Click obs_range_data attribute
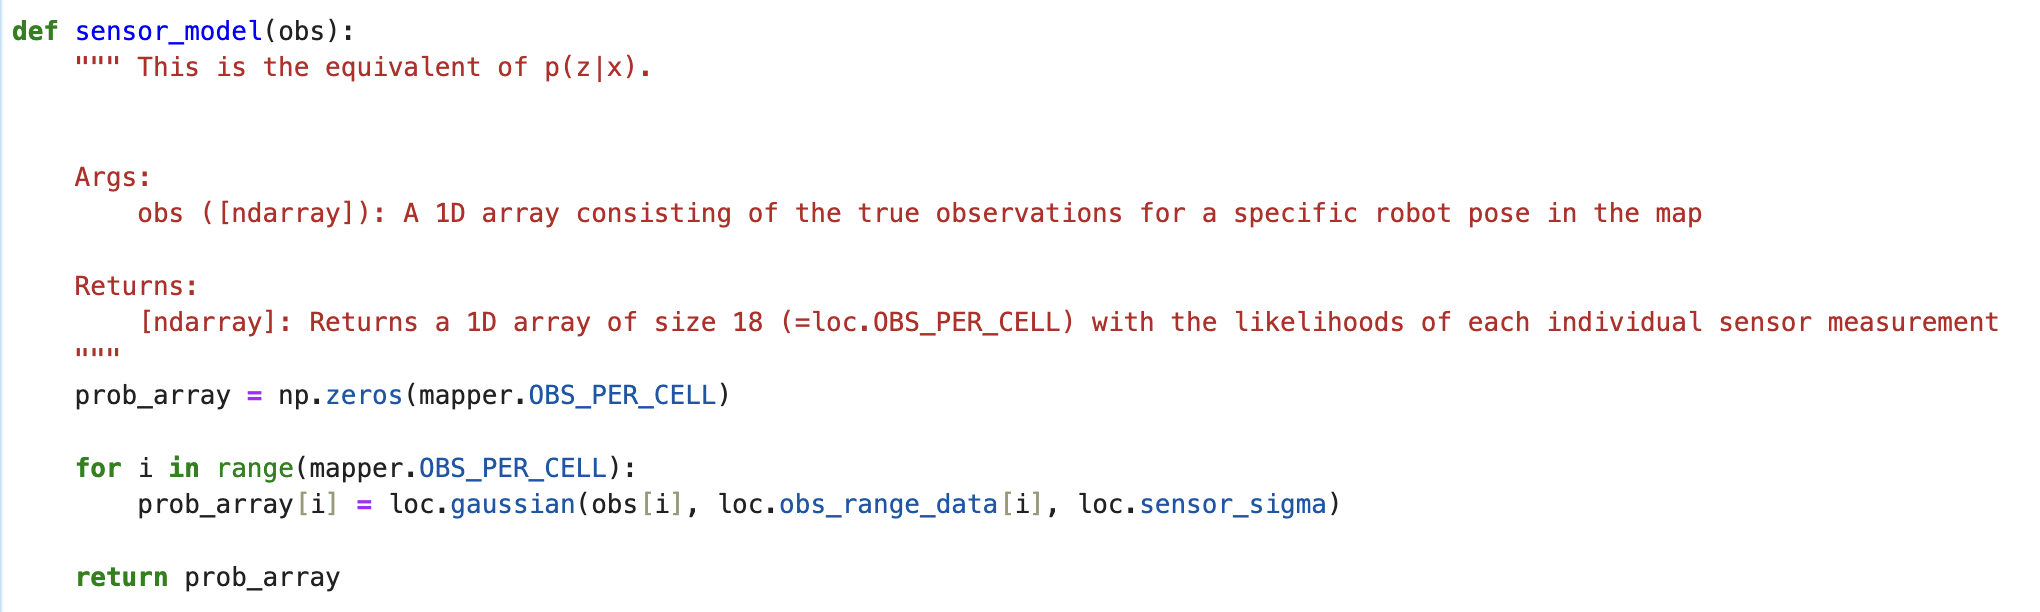The image size is (2040, 612). [x=888, y=505]
